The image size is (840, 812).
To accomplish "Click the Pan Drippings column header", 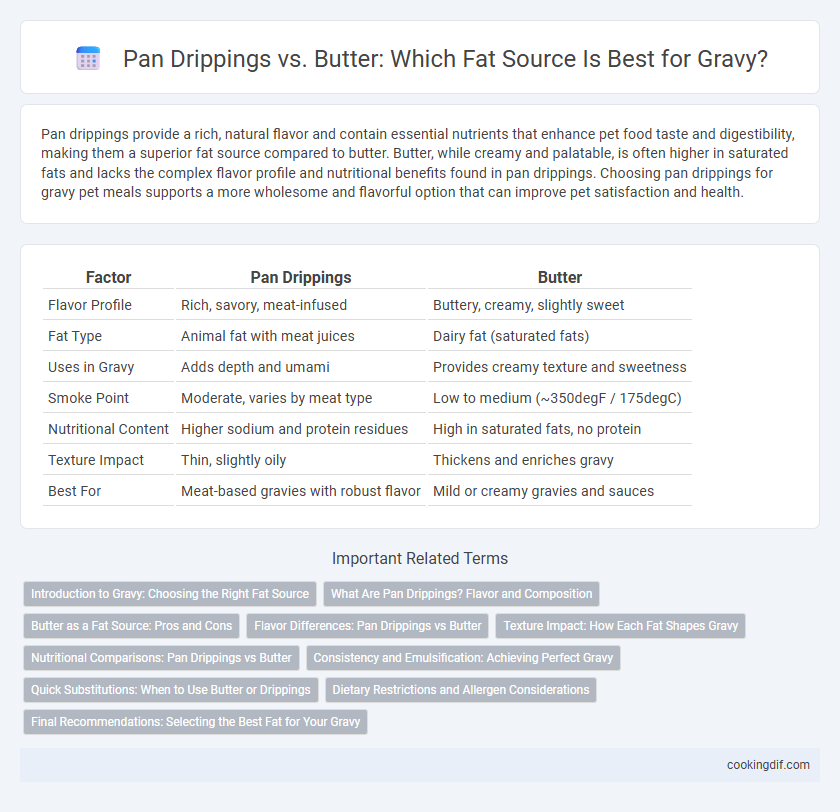I will click(x=301, y=277).
